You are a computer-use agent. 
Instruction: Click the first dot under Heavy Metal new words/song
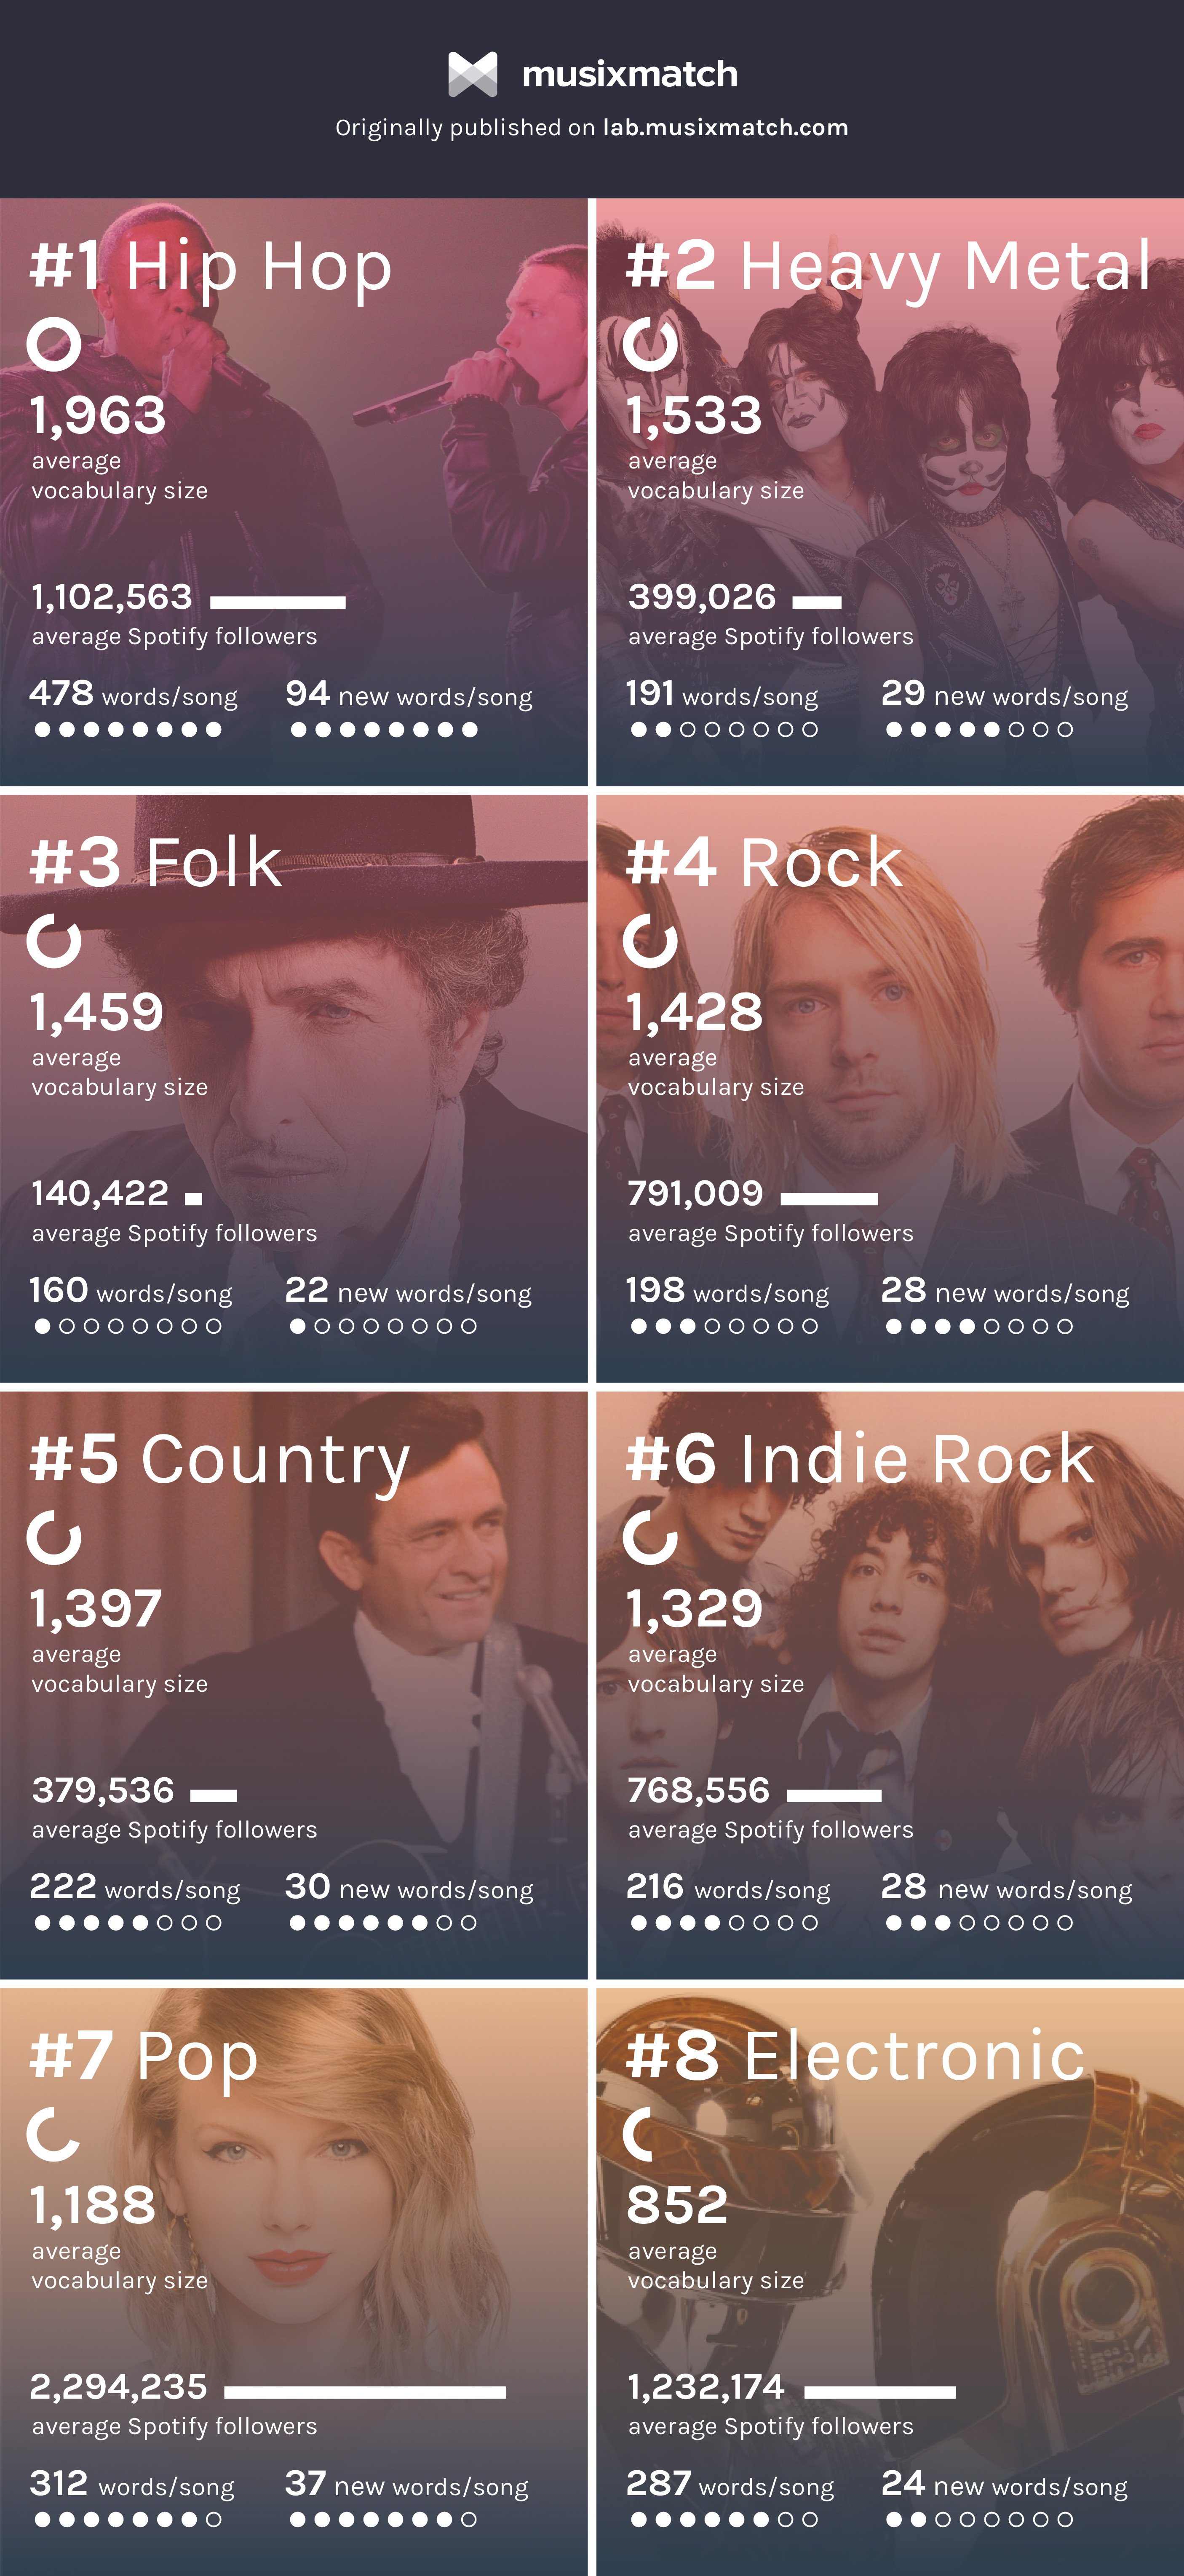point(894,730)
